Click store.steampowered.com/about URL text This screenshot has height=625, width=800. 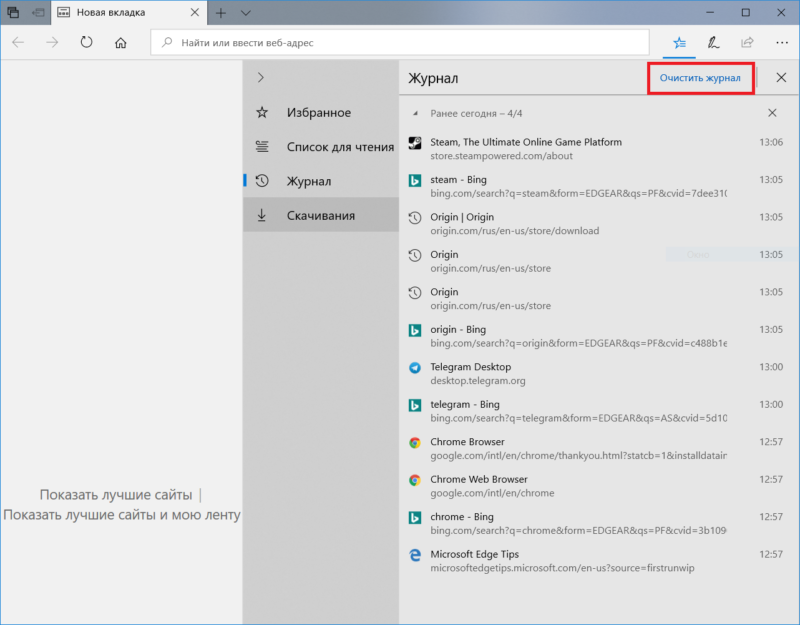[x=501, y=156]
